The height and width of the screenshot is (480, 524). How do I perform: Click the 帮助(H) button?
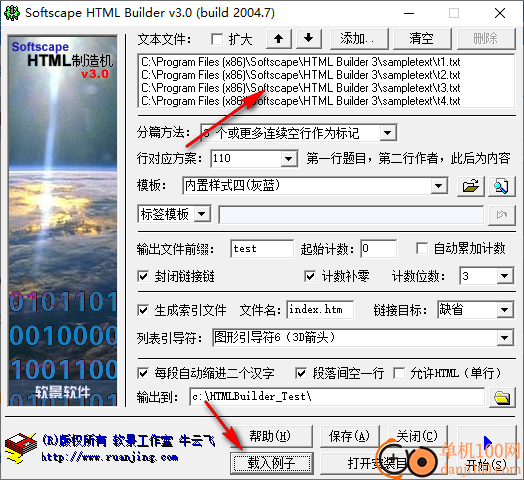pos(271,436)
